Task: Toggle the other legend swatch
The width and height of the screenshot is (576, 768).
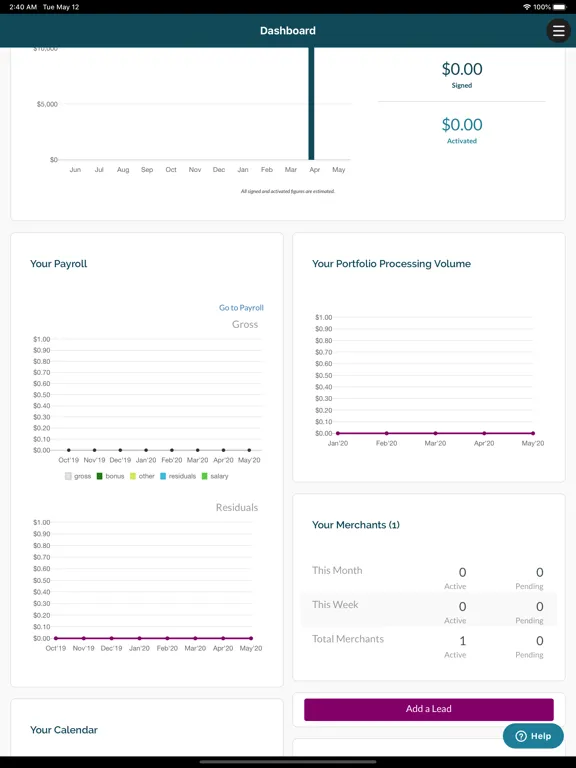Action: pyautogui.click(x=133, y=476)
